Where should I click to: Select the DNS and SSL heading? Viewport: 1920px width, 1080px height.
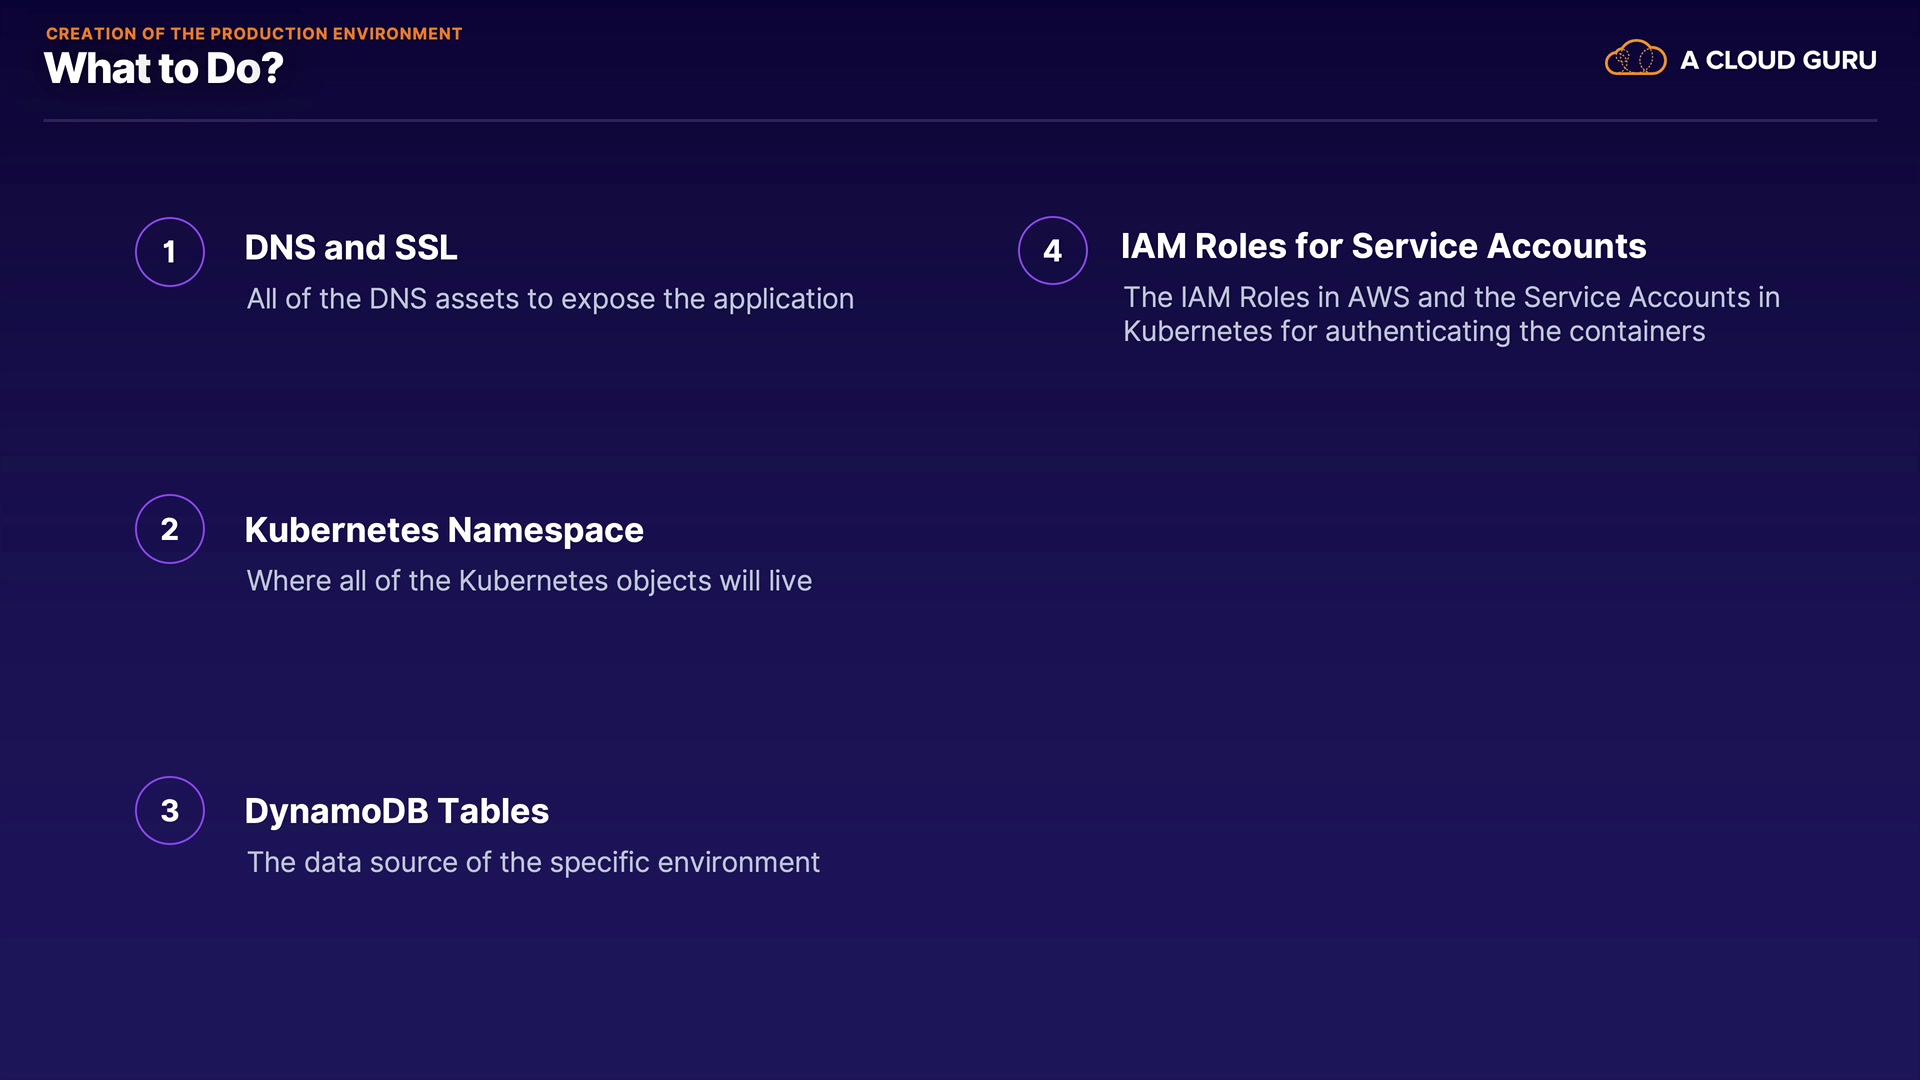click(x=350, y=248)
